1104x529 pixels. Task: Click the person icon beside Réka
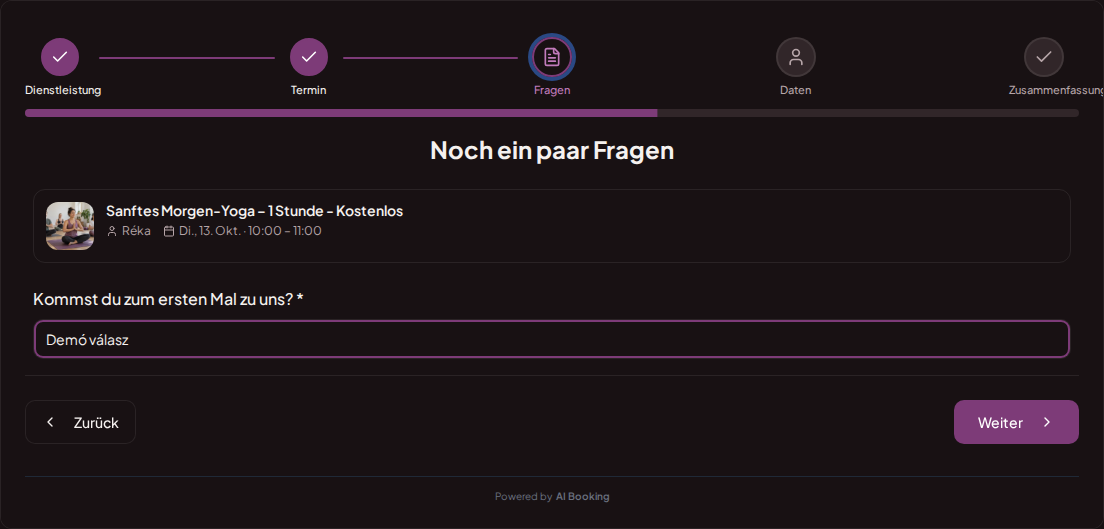point(112,231)
